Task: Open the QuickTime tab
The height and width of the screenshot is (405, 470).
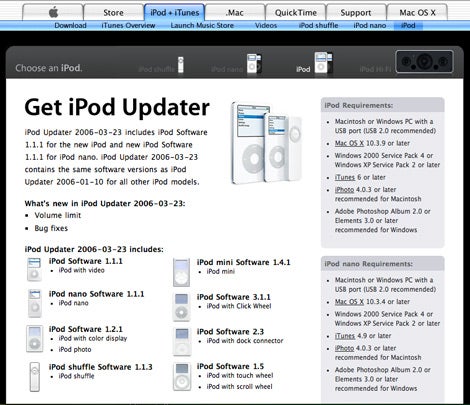Action: [296, 12]
